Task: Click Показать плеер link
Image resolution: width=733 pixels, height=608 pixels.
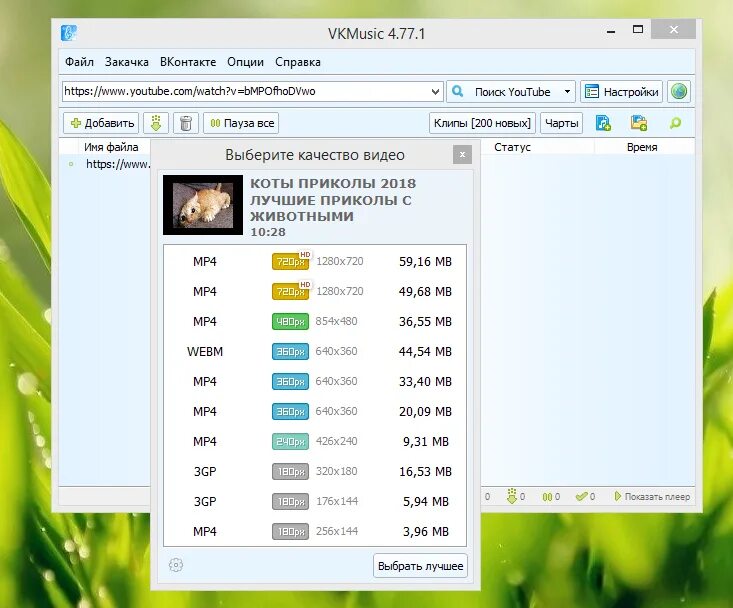Action: [x=652, y=496]
